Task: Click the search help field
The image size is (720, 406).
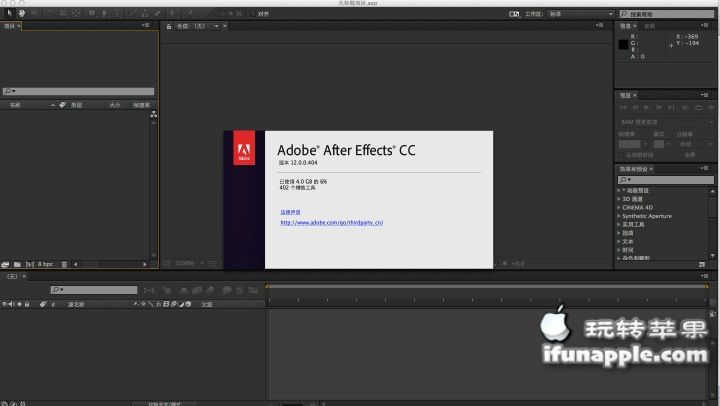Action: point(667,14)
